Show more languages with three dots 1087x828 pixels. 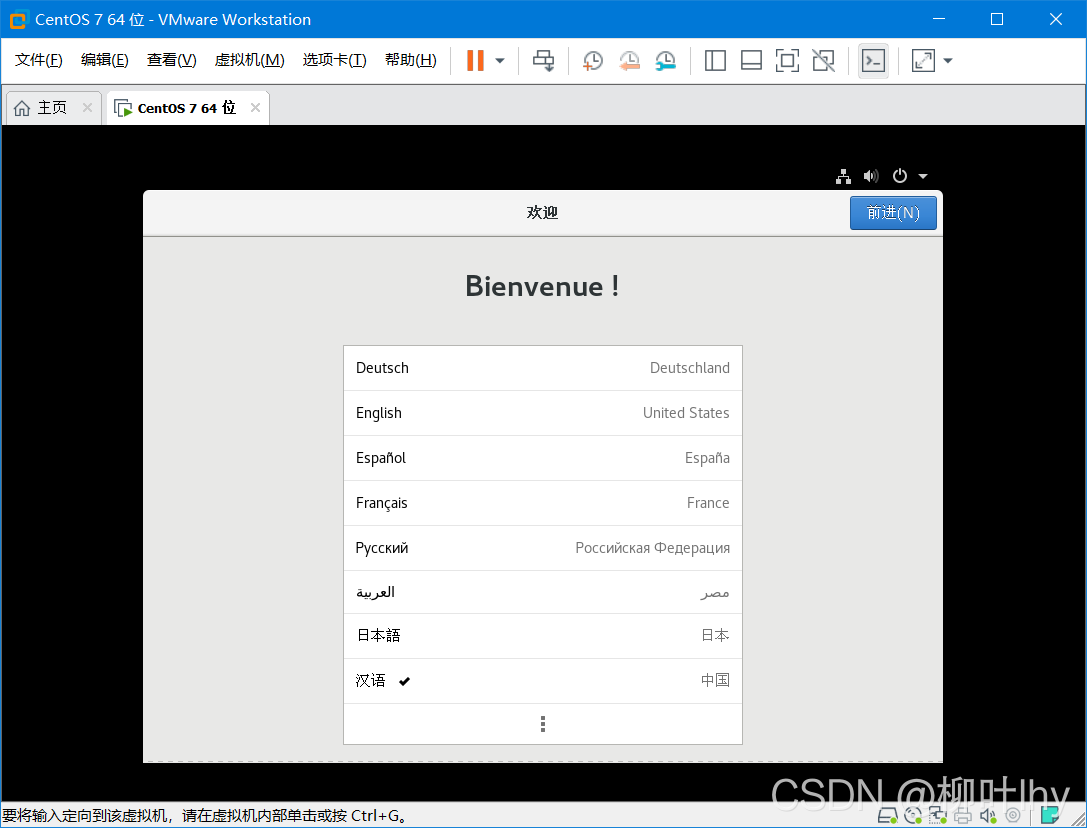(x=543, y=724)
